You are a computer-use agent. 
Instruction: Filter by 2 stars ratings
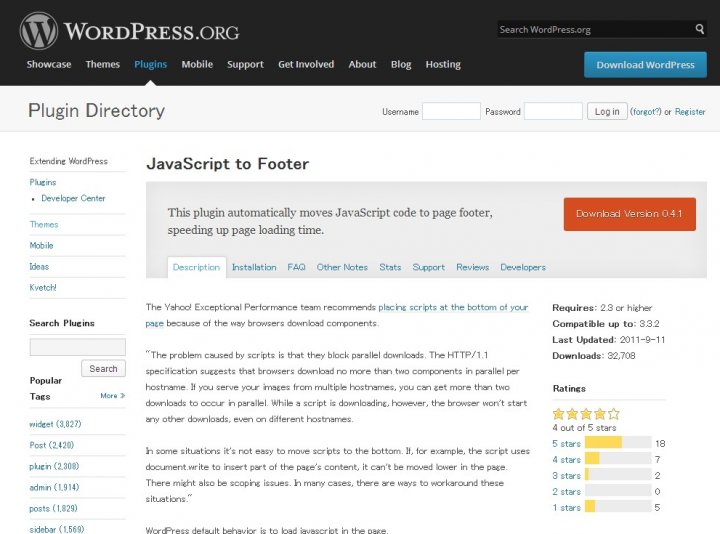point(567,492)
